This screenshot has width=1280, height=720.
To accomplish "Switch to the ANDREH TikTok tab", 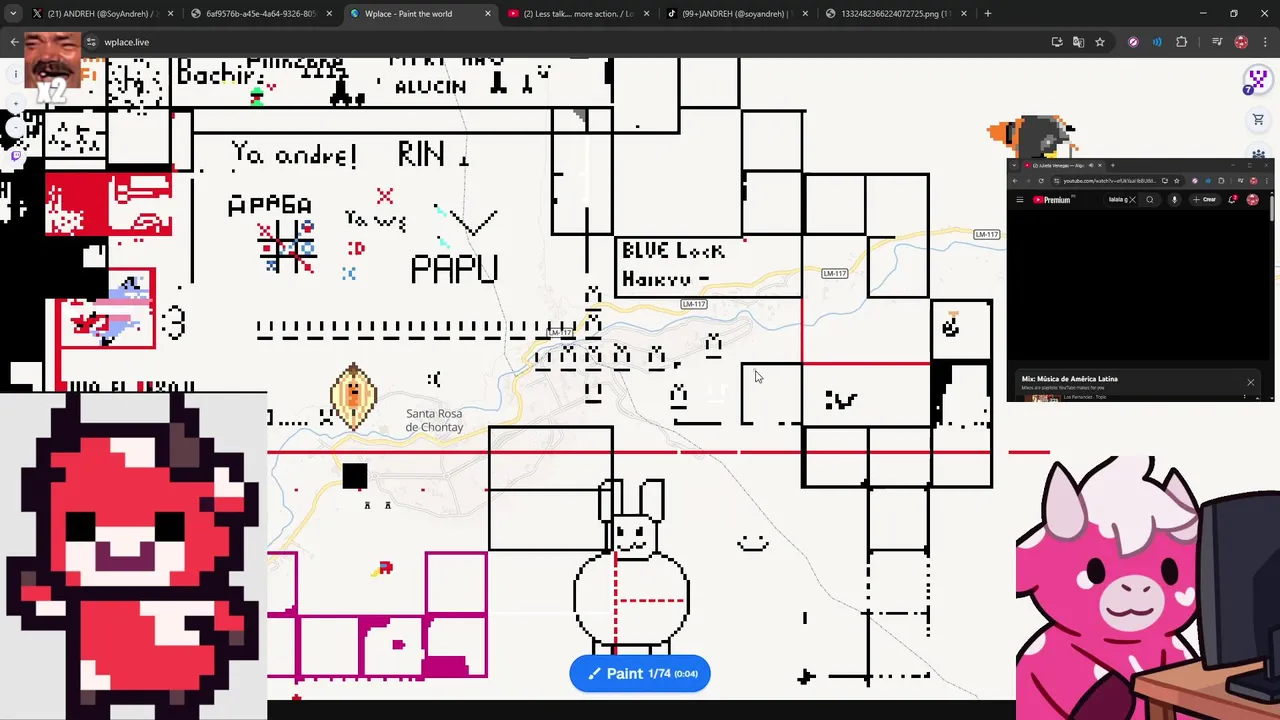I will click(737, 14).
